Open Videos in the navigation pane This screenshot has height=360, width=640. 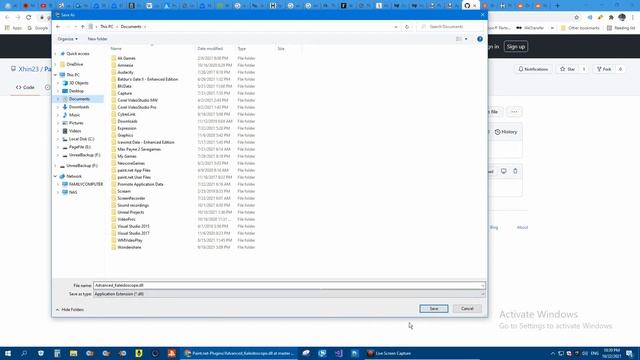click(x=75, y=131)
